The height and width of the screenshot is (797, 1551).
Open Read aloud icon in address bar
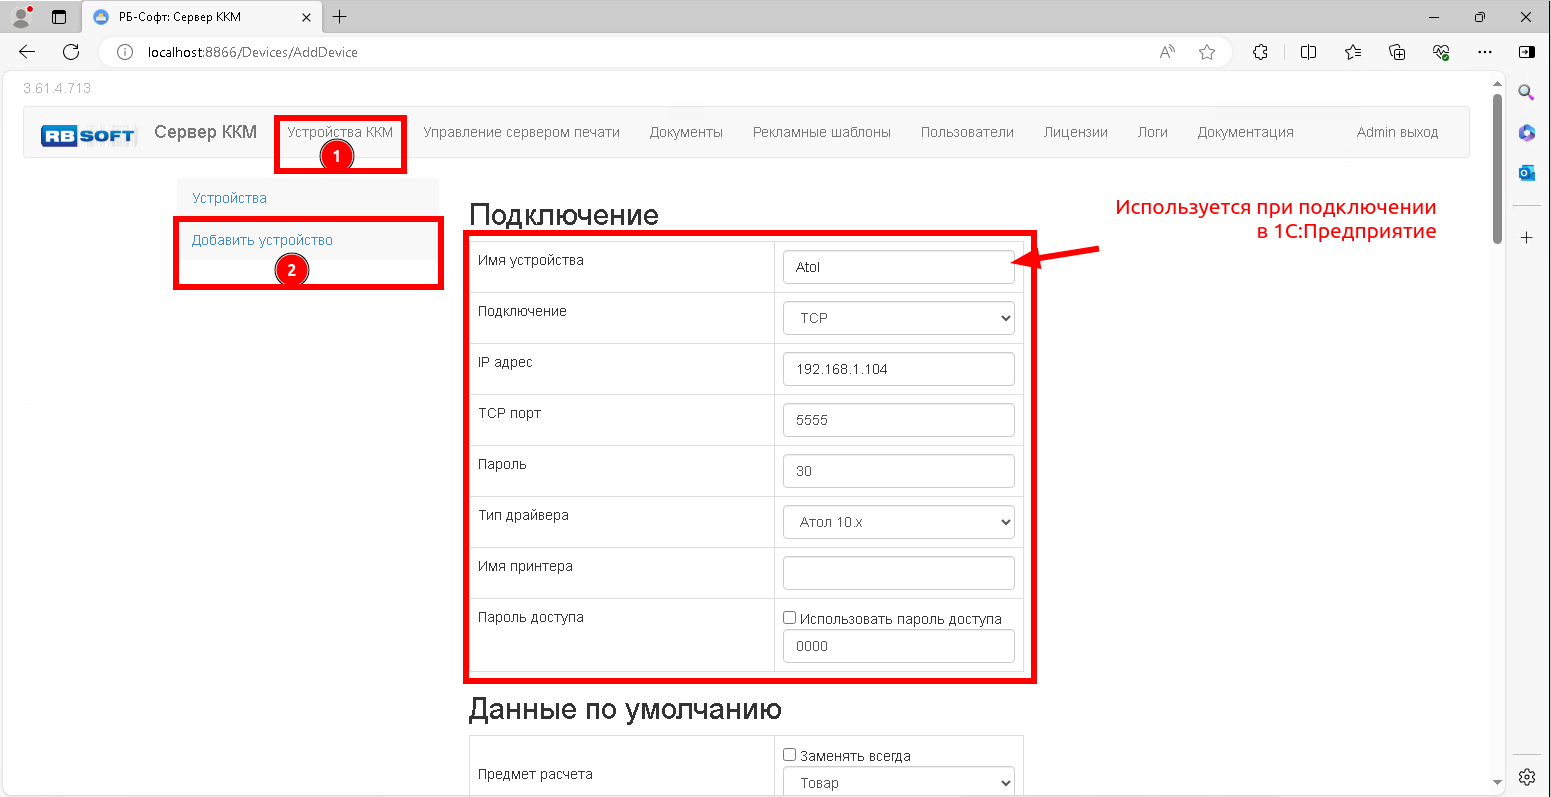[x=1167, y=52]
